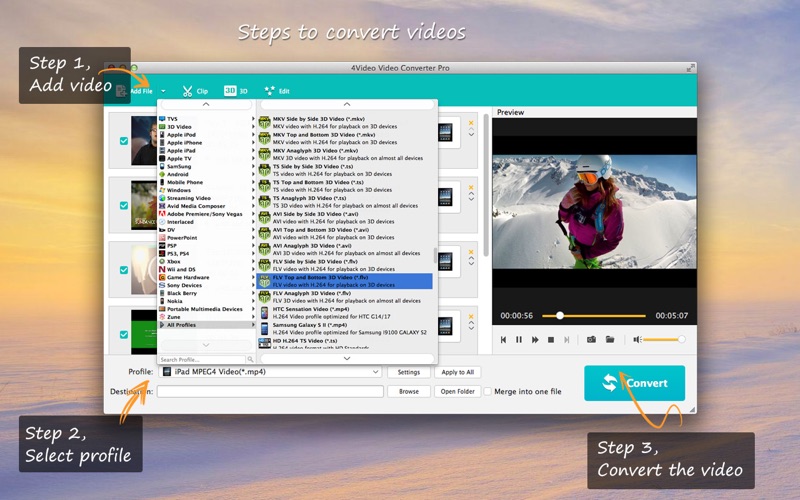800x500 pixels.
Task: Expand the Apple iPad category
Action: (x=207, y=151)
